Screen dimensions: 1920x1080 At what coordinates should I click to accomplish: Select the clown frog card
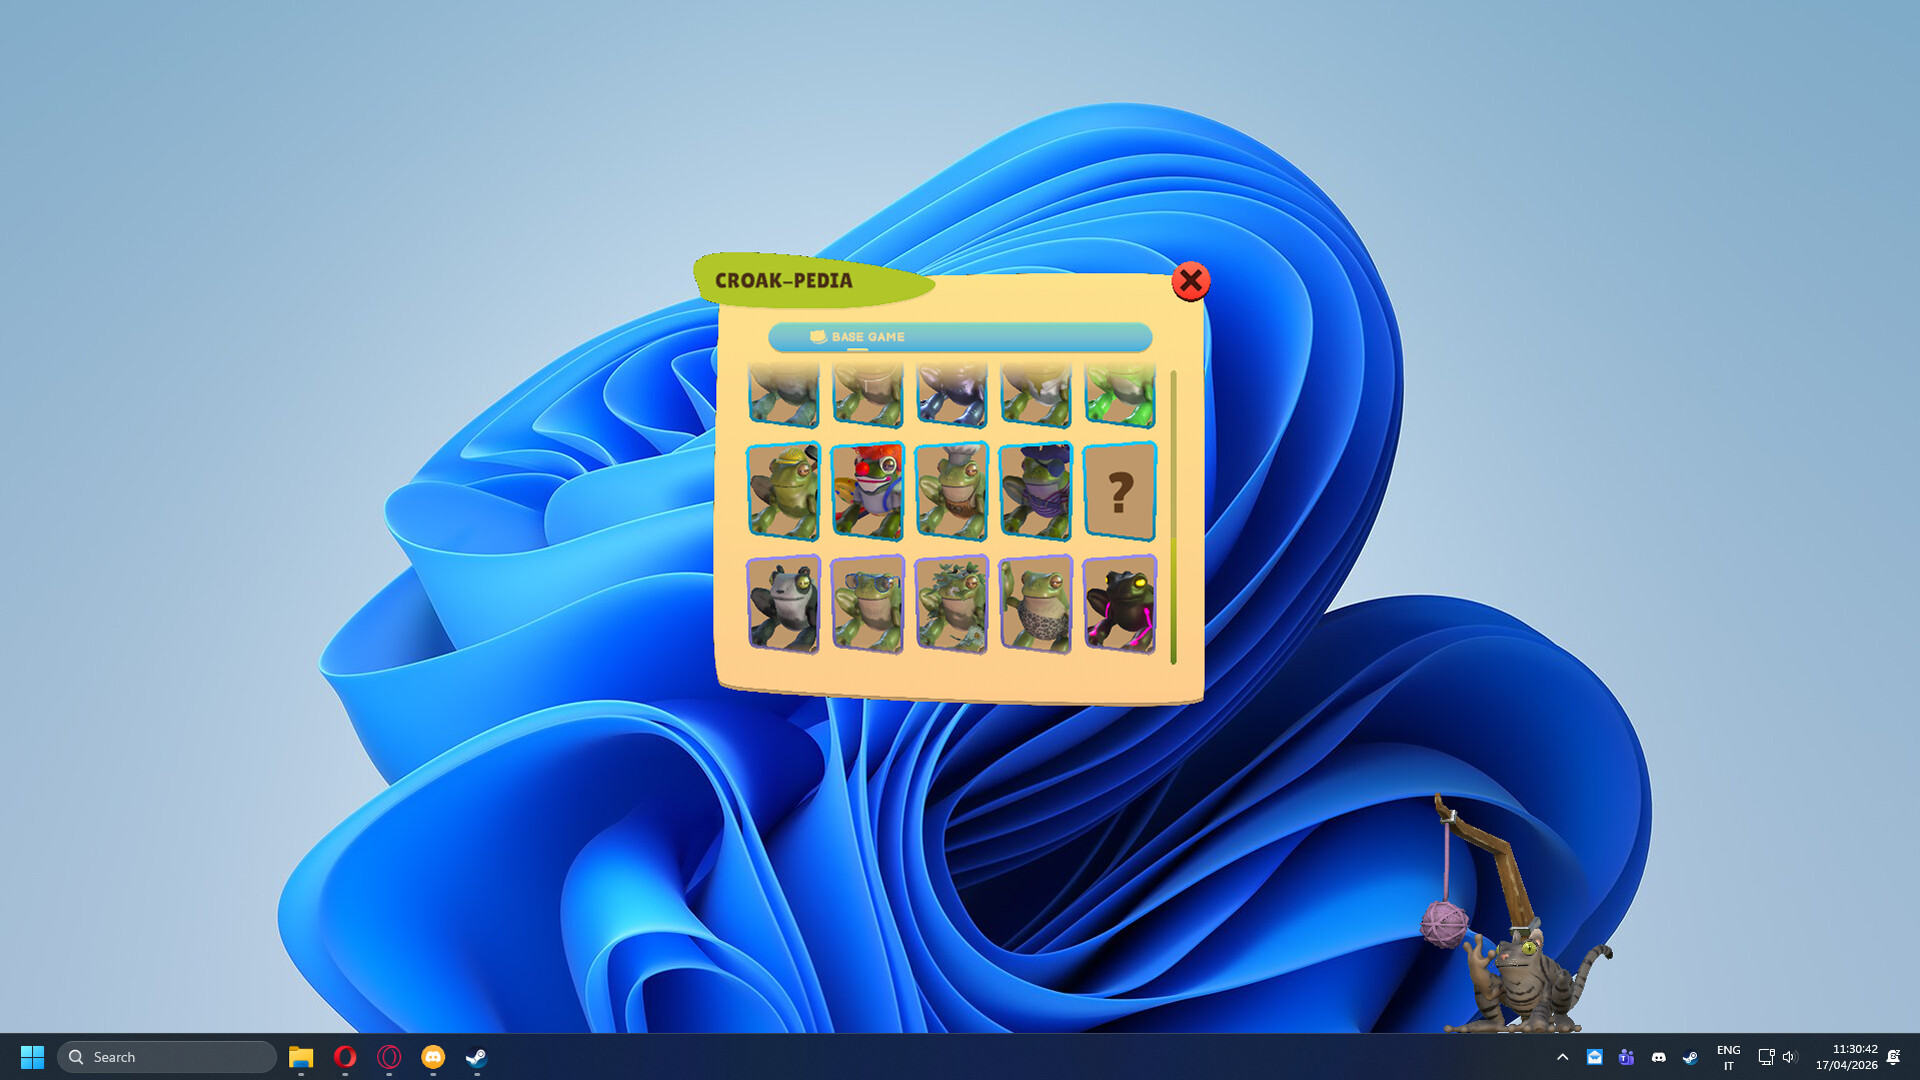(x=867, y=491)
